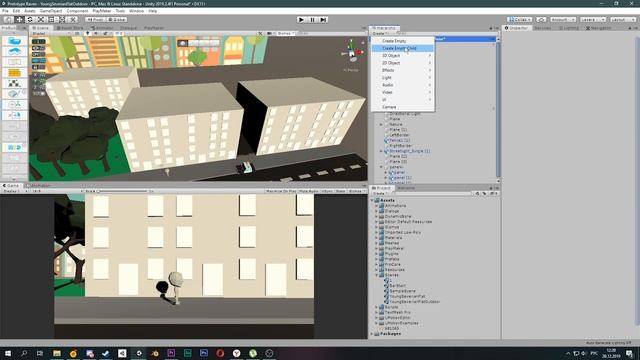Open the GameObject menu
The width and height of the screenshot is (640, 360).
point(51,11)
